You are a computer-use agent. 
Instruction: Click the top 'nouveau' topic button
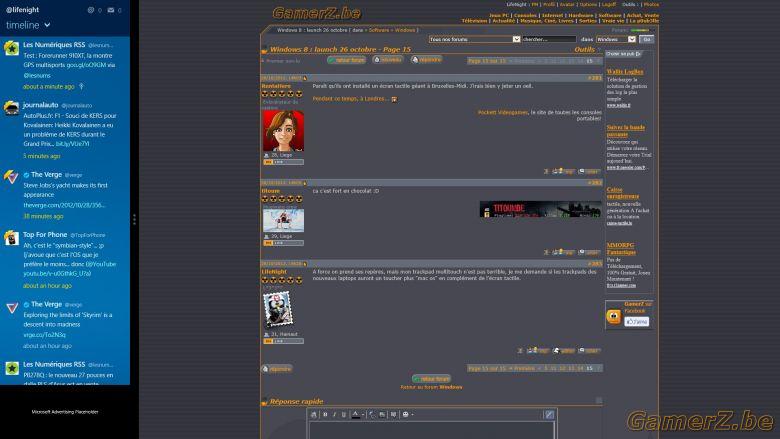[388, 60]
